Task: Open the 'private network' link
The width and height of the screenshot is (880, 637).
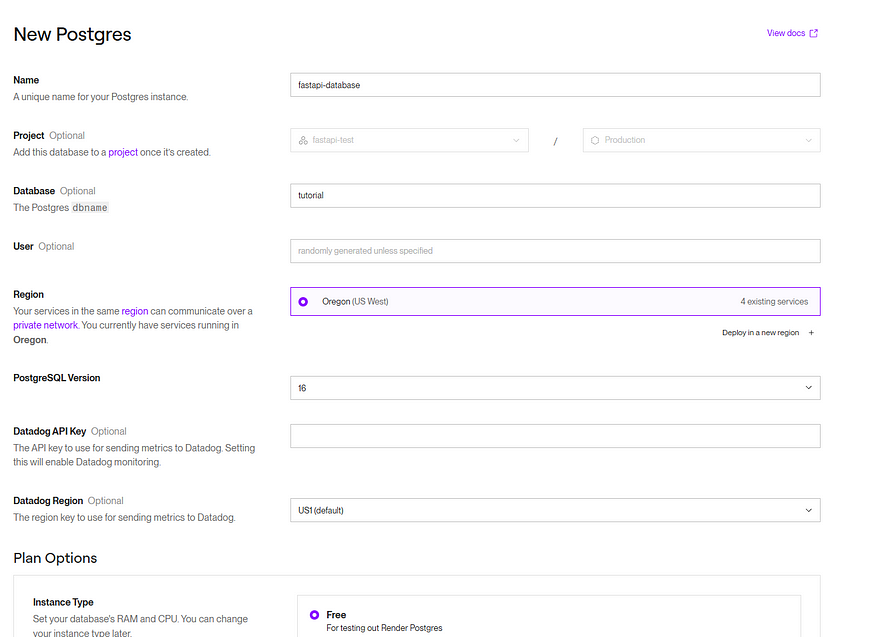Action: coord(45,325)
